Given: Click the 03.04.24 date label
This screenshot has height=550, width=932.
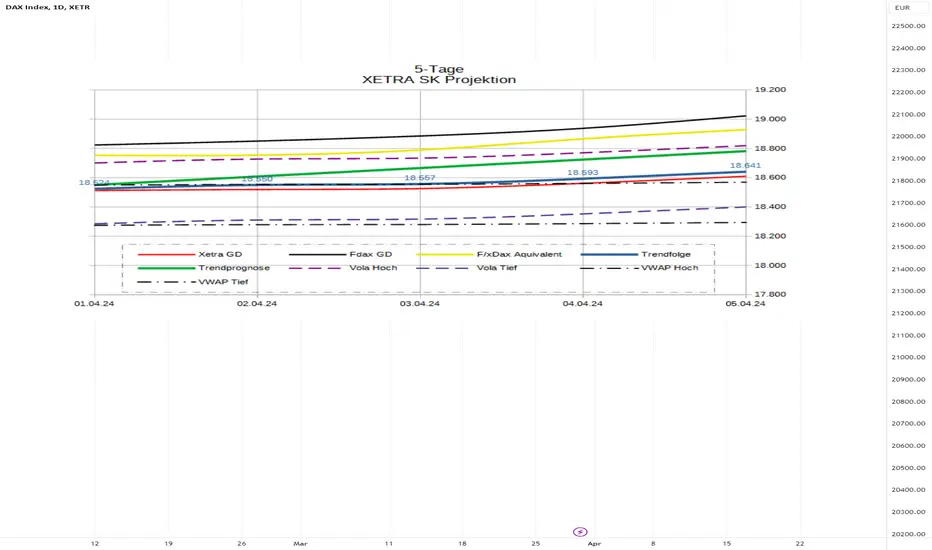Looking at the screenshot, I should click(420, 304).
